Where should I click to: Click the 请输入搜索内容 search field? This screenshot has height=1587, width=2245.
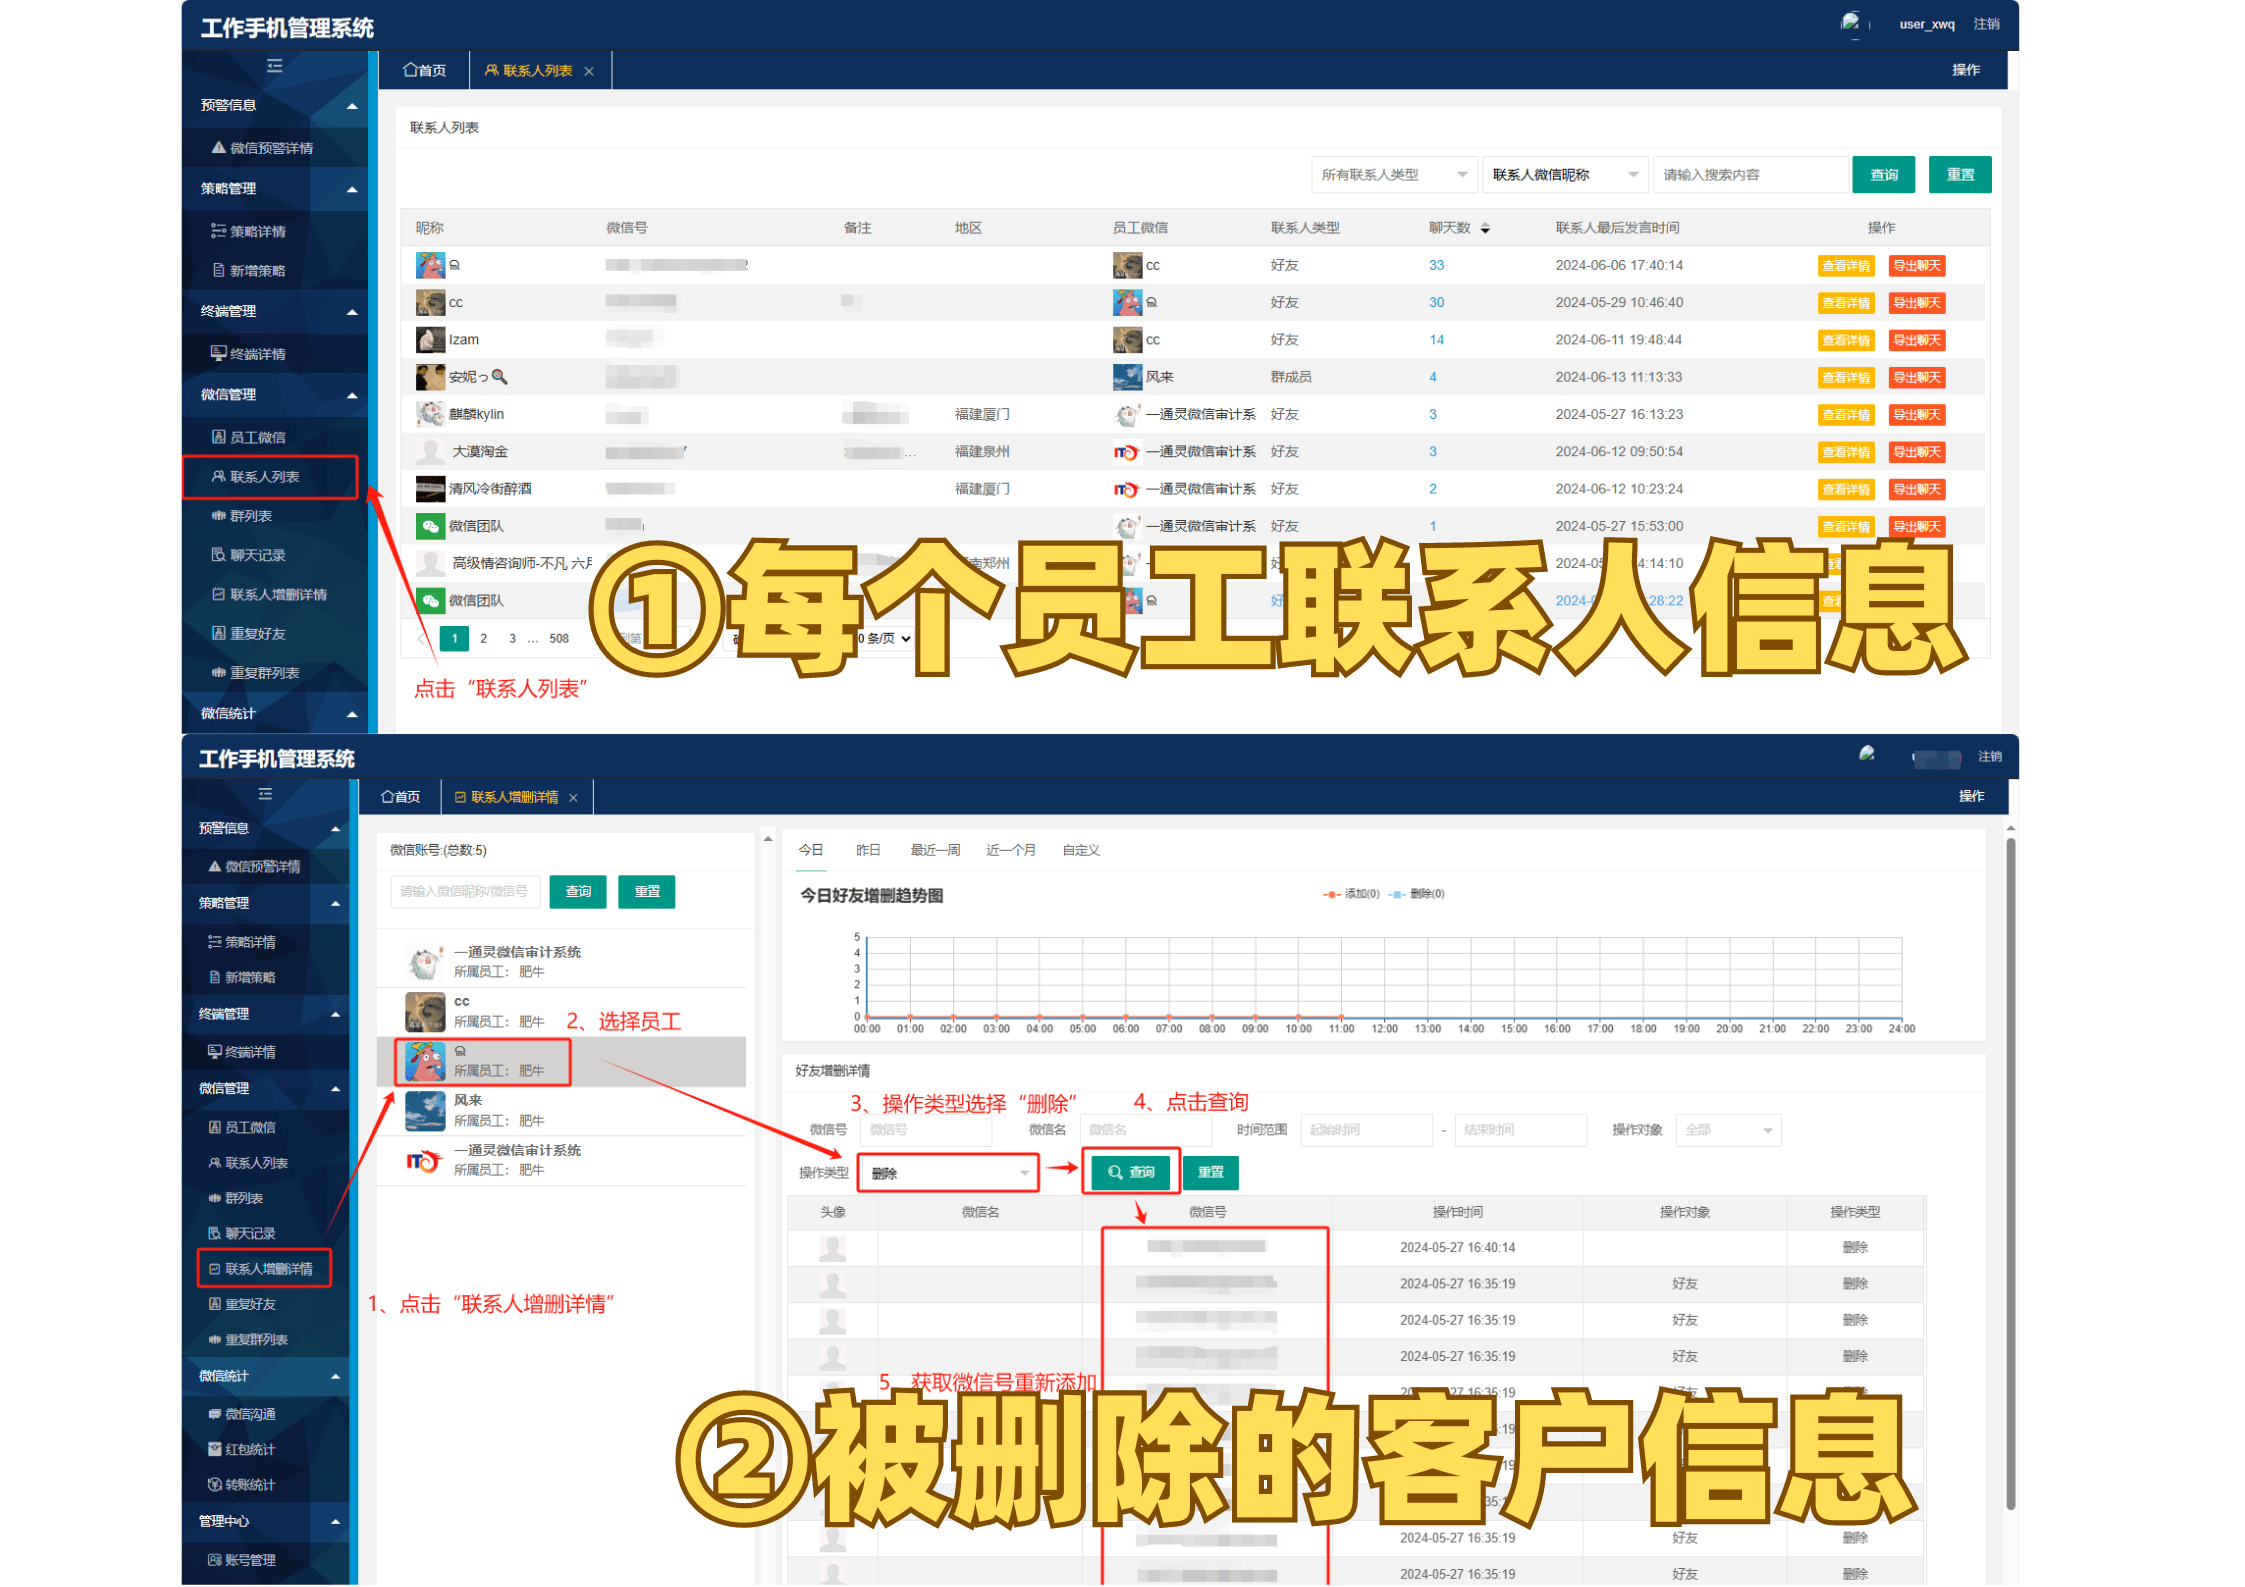[x=1748, y=175]
